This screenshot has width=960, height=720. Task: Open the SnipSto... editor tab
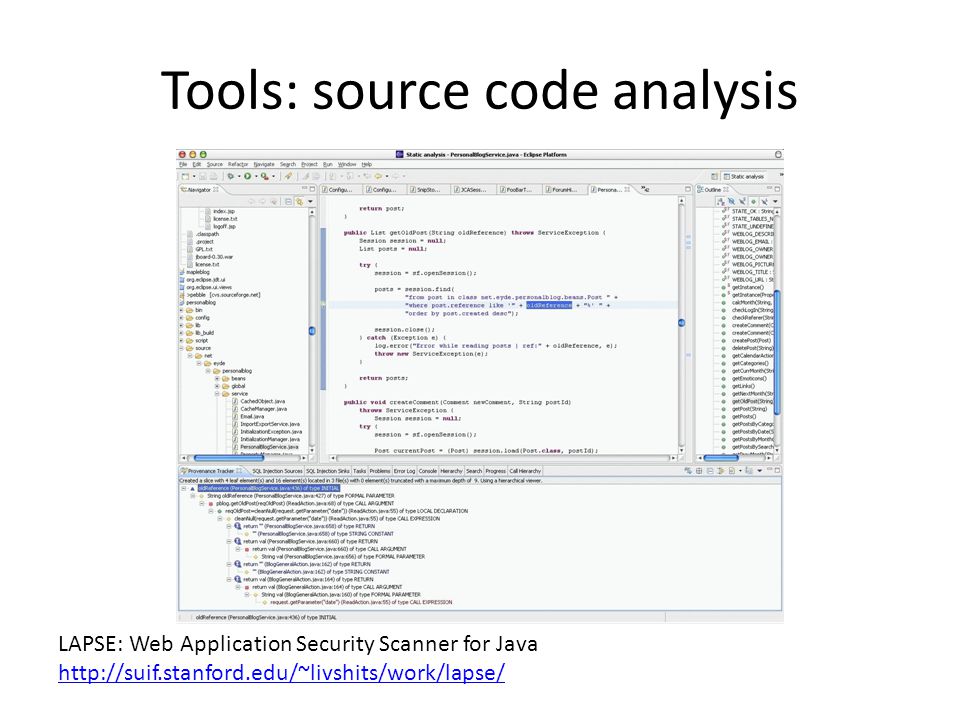(x=425, y=190)
